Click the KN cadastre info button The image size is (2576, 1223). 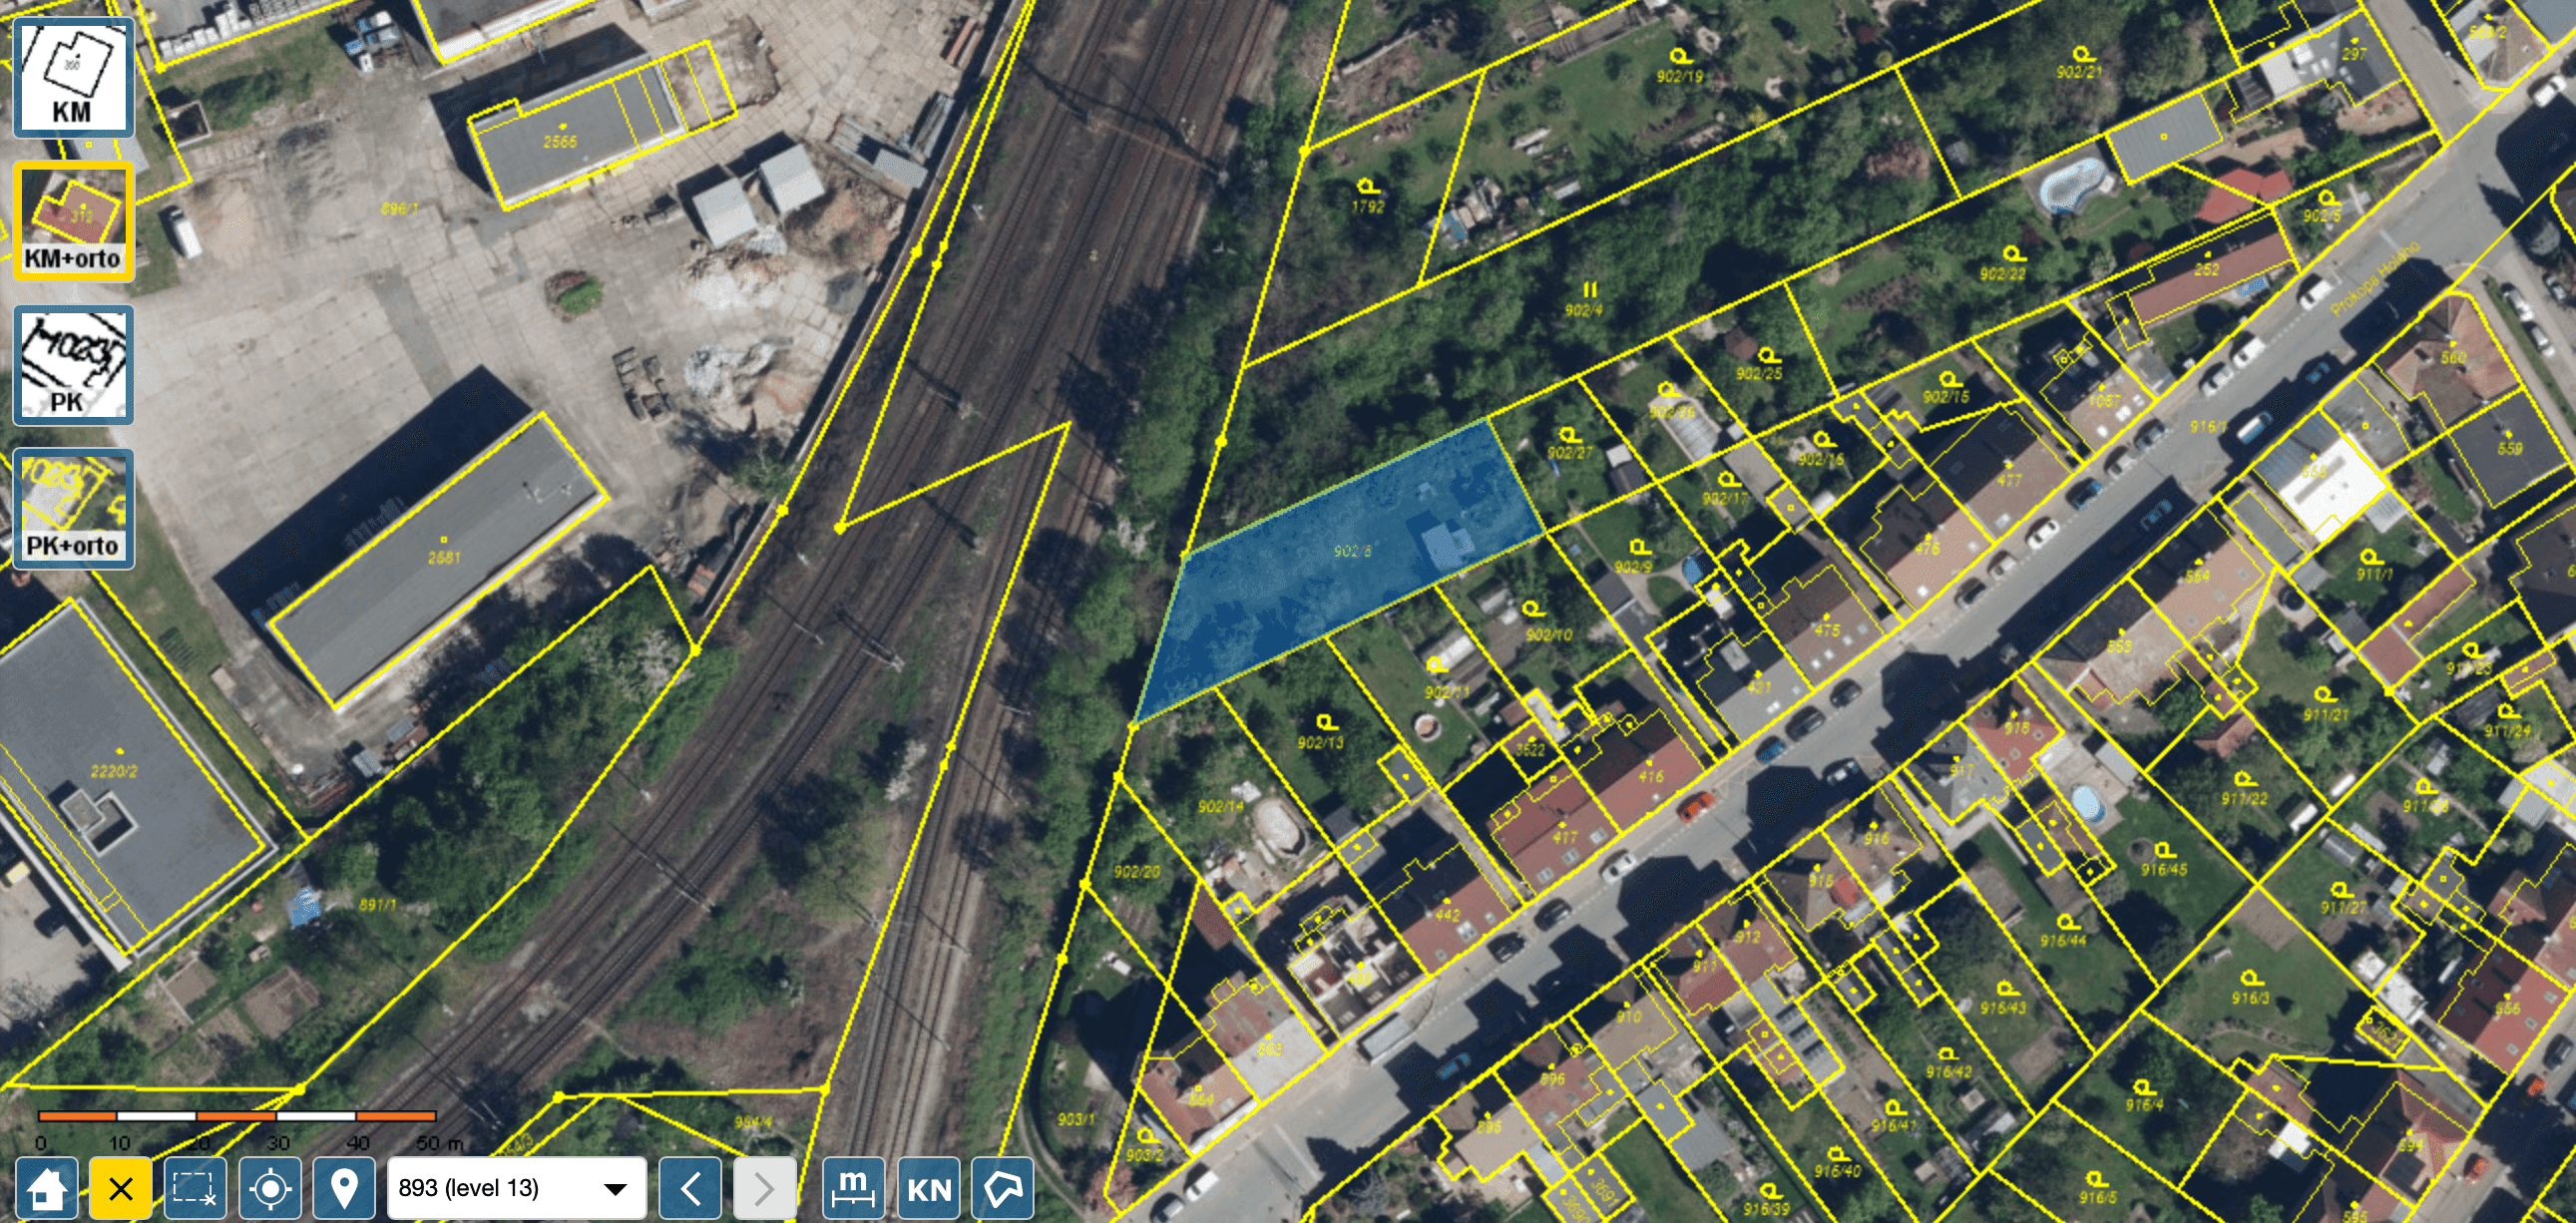click(929, 1188)
